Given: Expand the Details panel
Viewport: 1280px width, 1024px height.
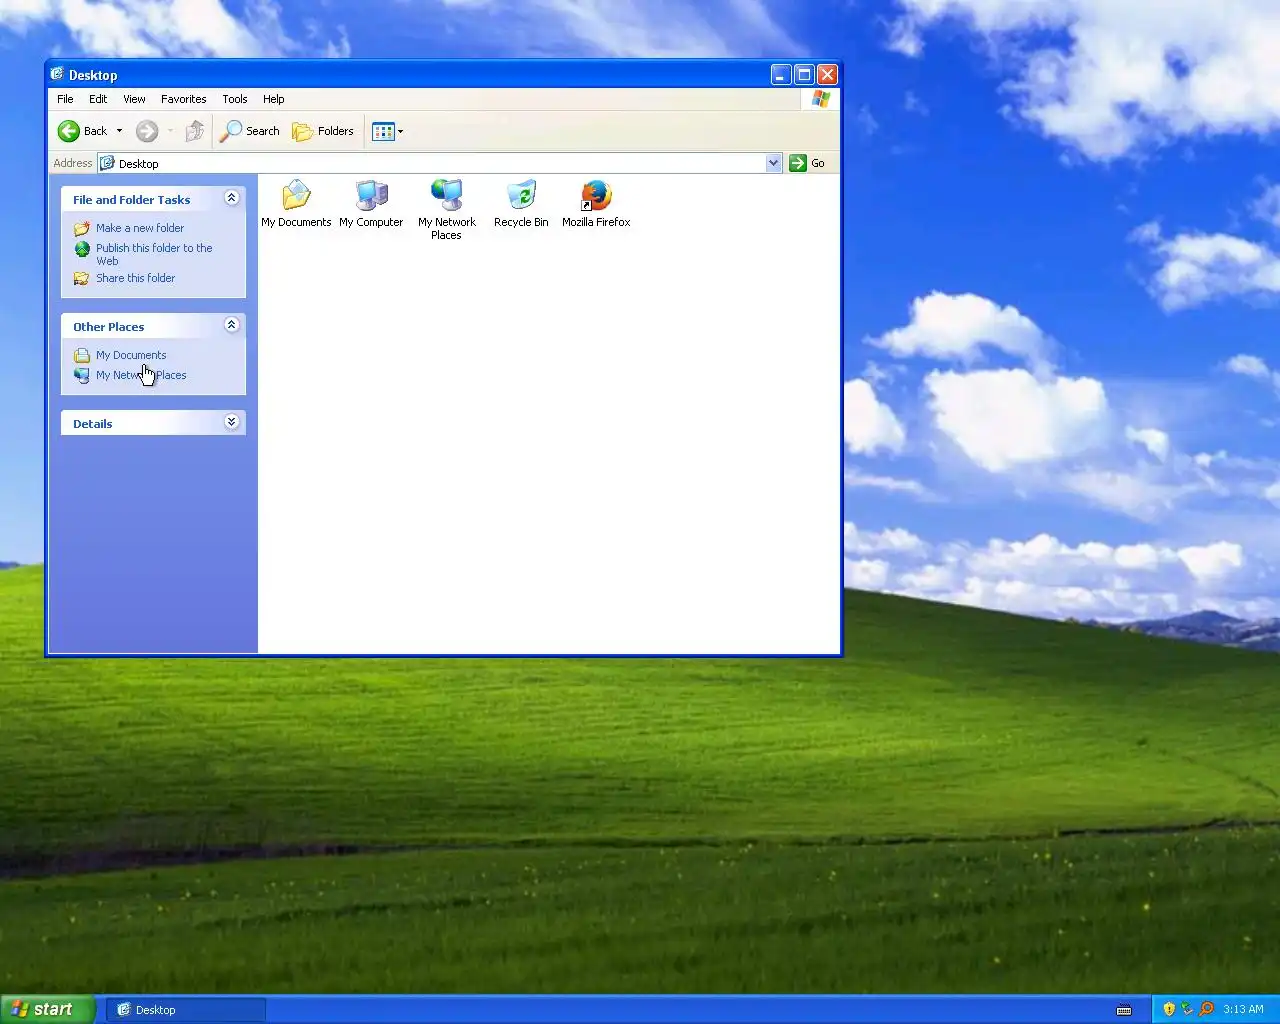Looking at the screenshot, I should tap(231, 422).
